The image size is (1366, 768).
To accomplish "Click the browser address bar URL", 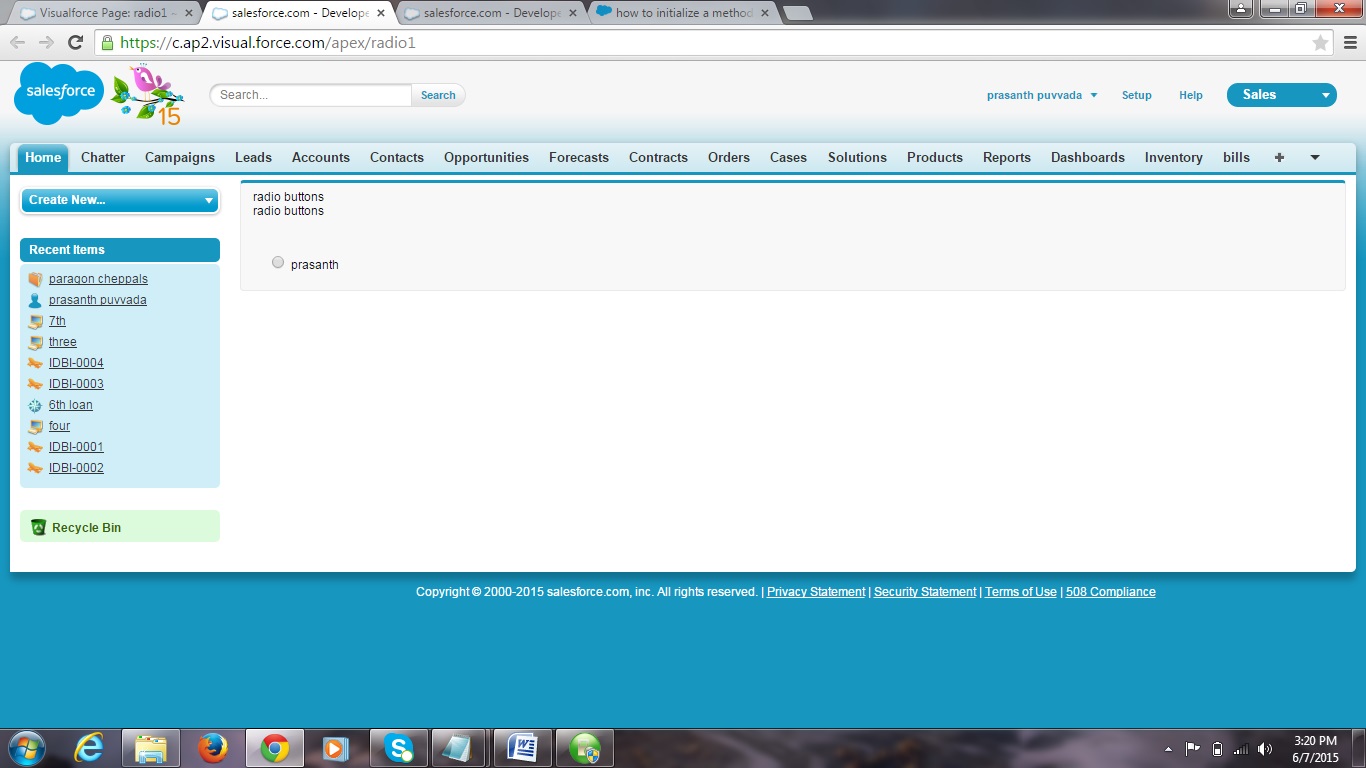I will coord(267,43).
